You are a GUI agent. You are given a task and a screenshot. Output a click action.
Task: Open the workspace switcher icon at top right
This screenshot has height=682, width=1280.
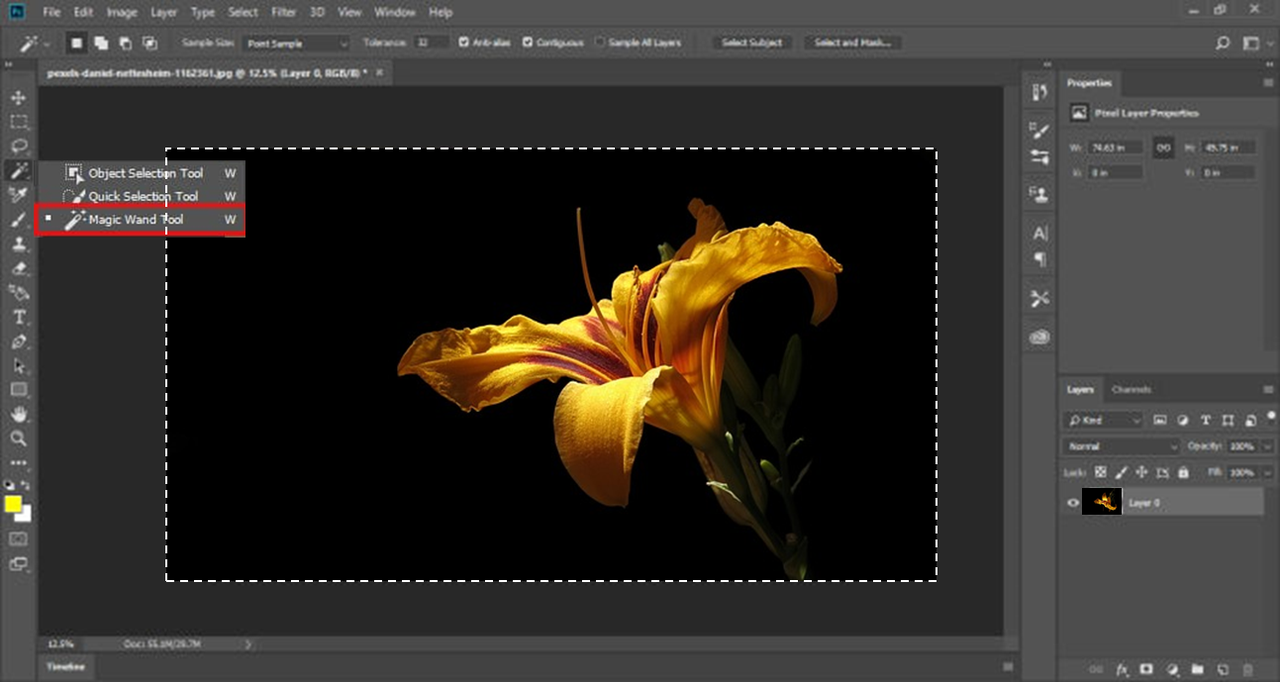point(1250,43)
